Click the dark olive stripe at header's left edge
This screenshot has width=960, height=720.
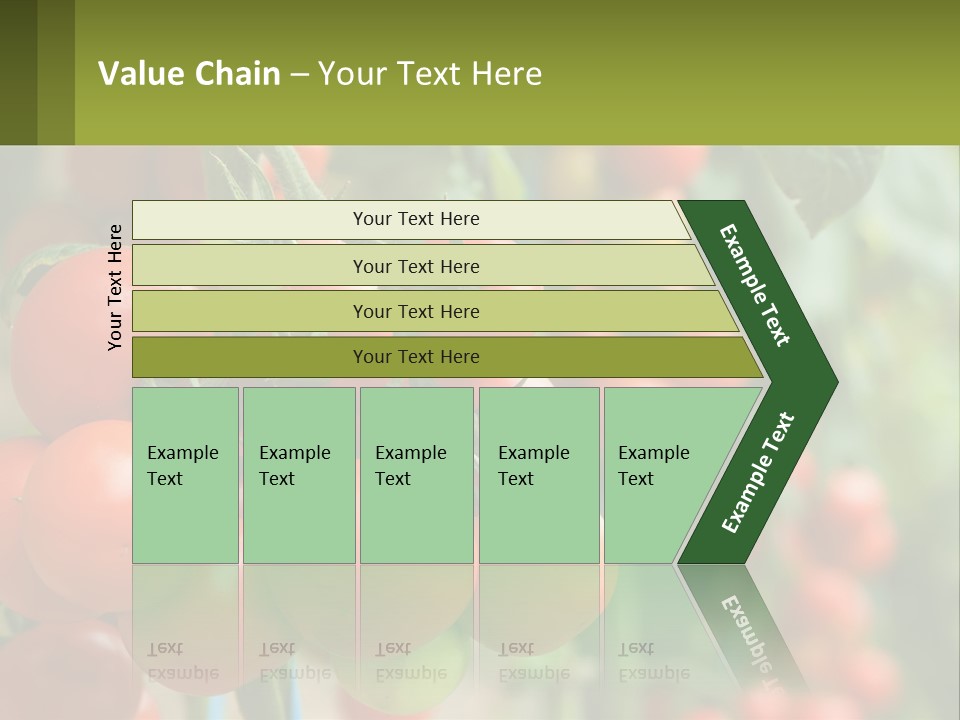[18, 72]
